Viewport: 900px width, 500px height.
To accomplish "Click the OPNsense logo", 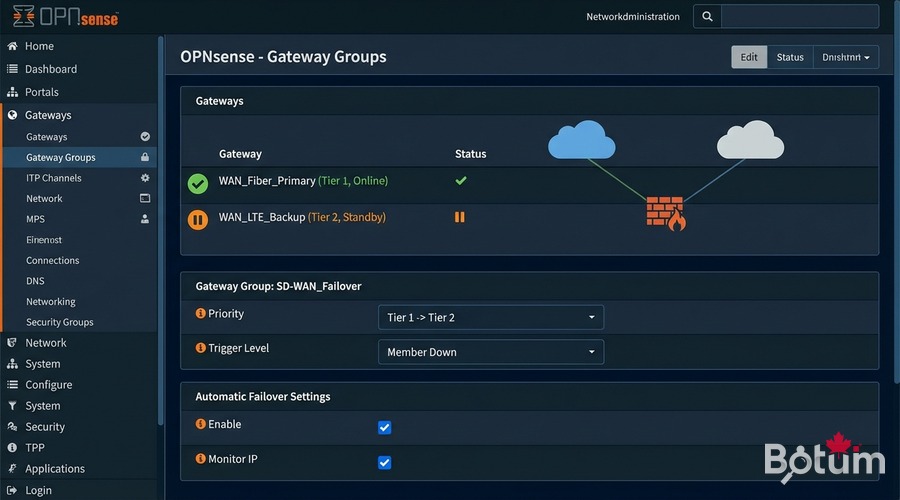I will (65, 16).
